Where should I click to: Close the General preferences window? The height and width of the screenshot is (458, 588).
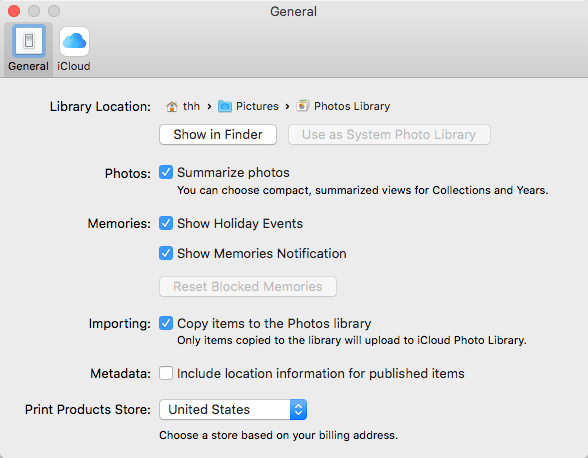point(14,11)
